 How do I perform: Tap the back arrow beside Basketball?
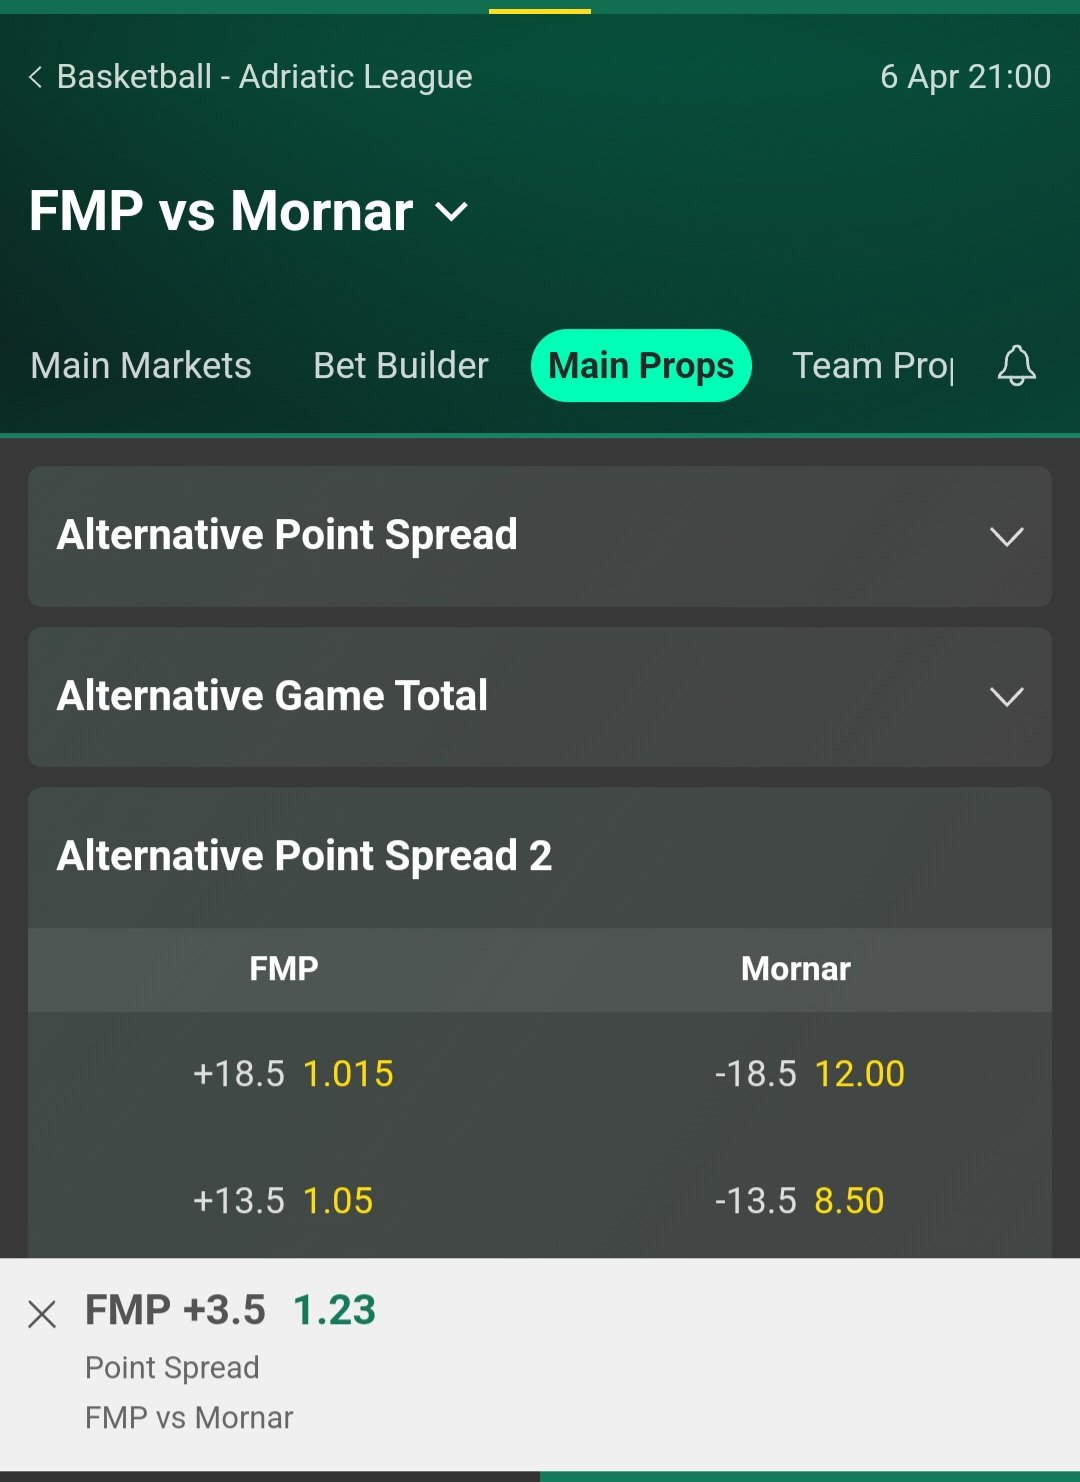(x=36, y=77)
